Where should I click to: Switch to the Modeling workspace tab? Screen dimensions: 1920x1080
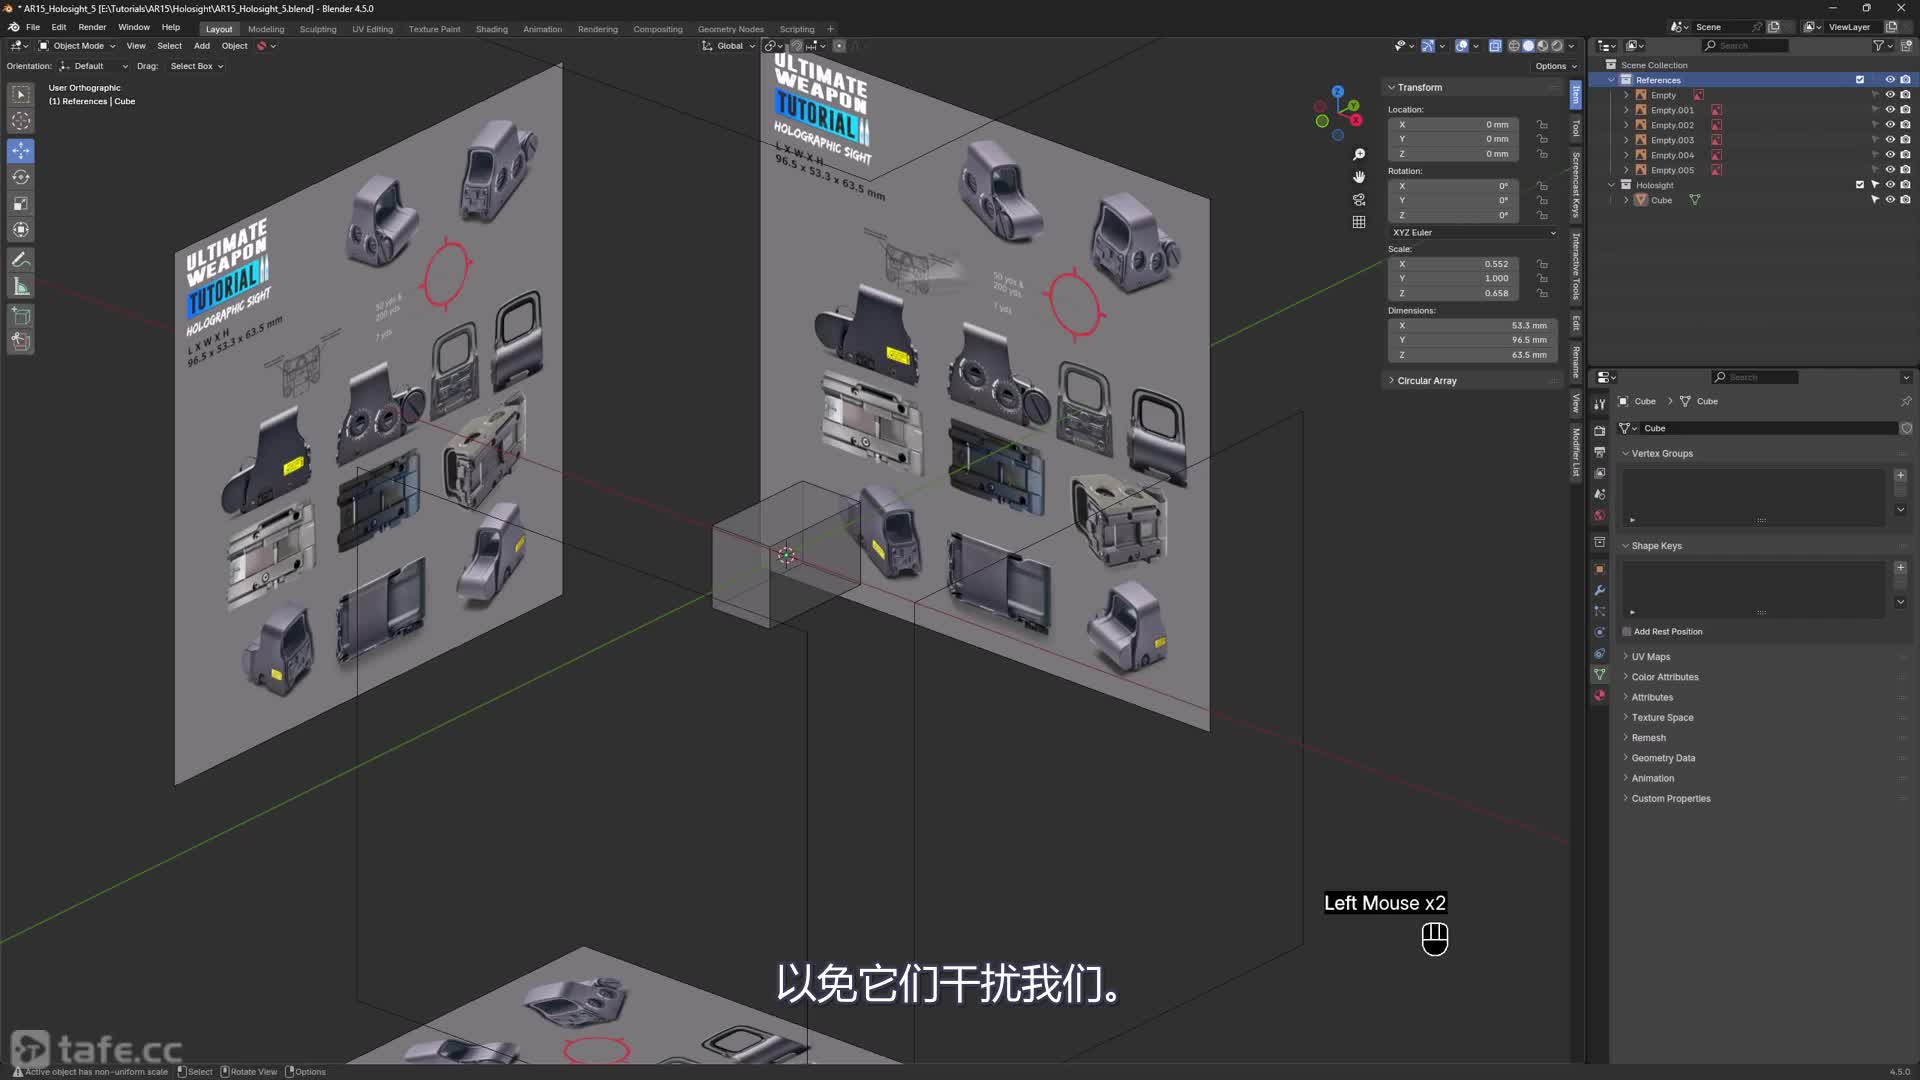click(266, 29)
